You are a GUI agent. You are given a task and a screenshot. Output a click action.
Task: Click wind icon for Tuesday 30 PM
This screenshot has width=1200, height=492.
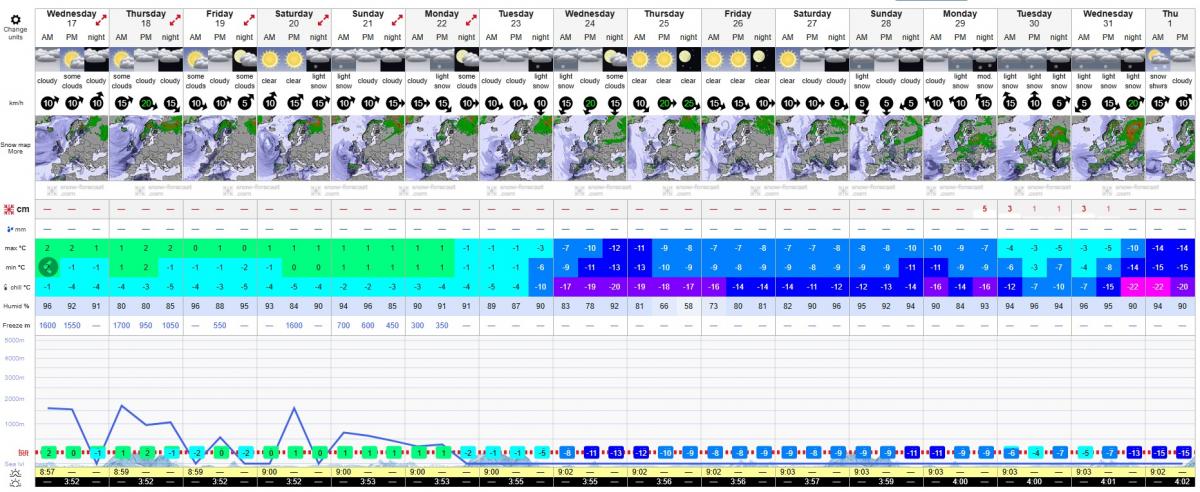(x=1033, y=103)
